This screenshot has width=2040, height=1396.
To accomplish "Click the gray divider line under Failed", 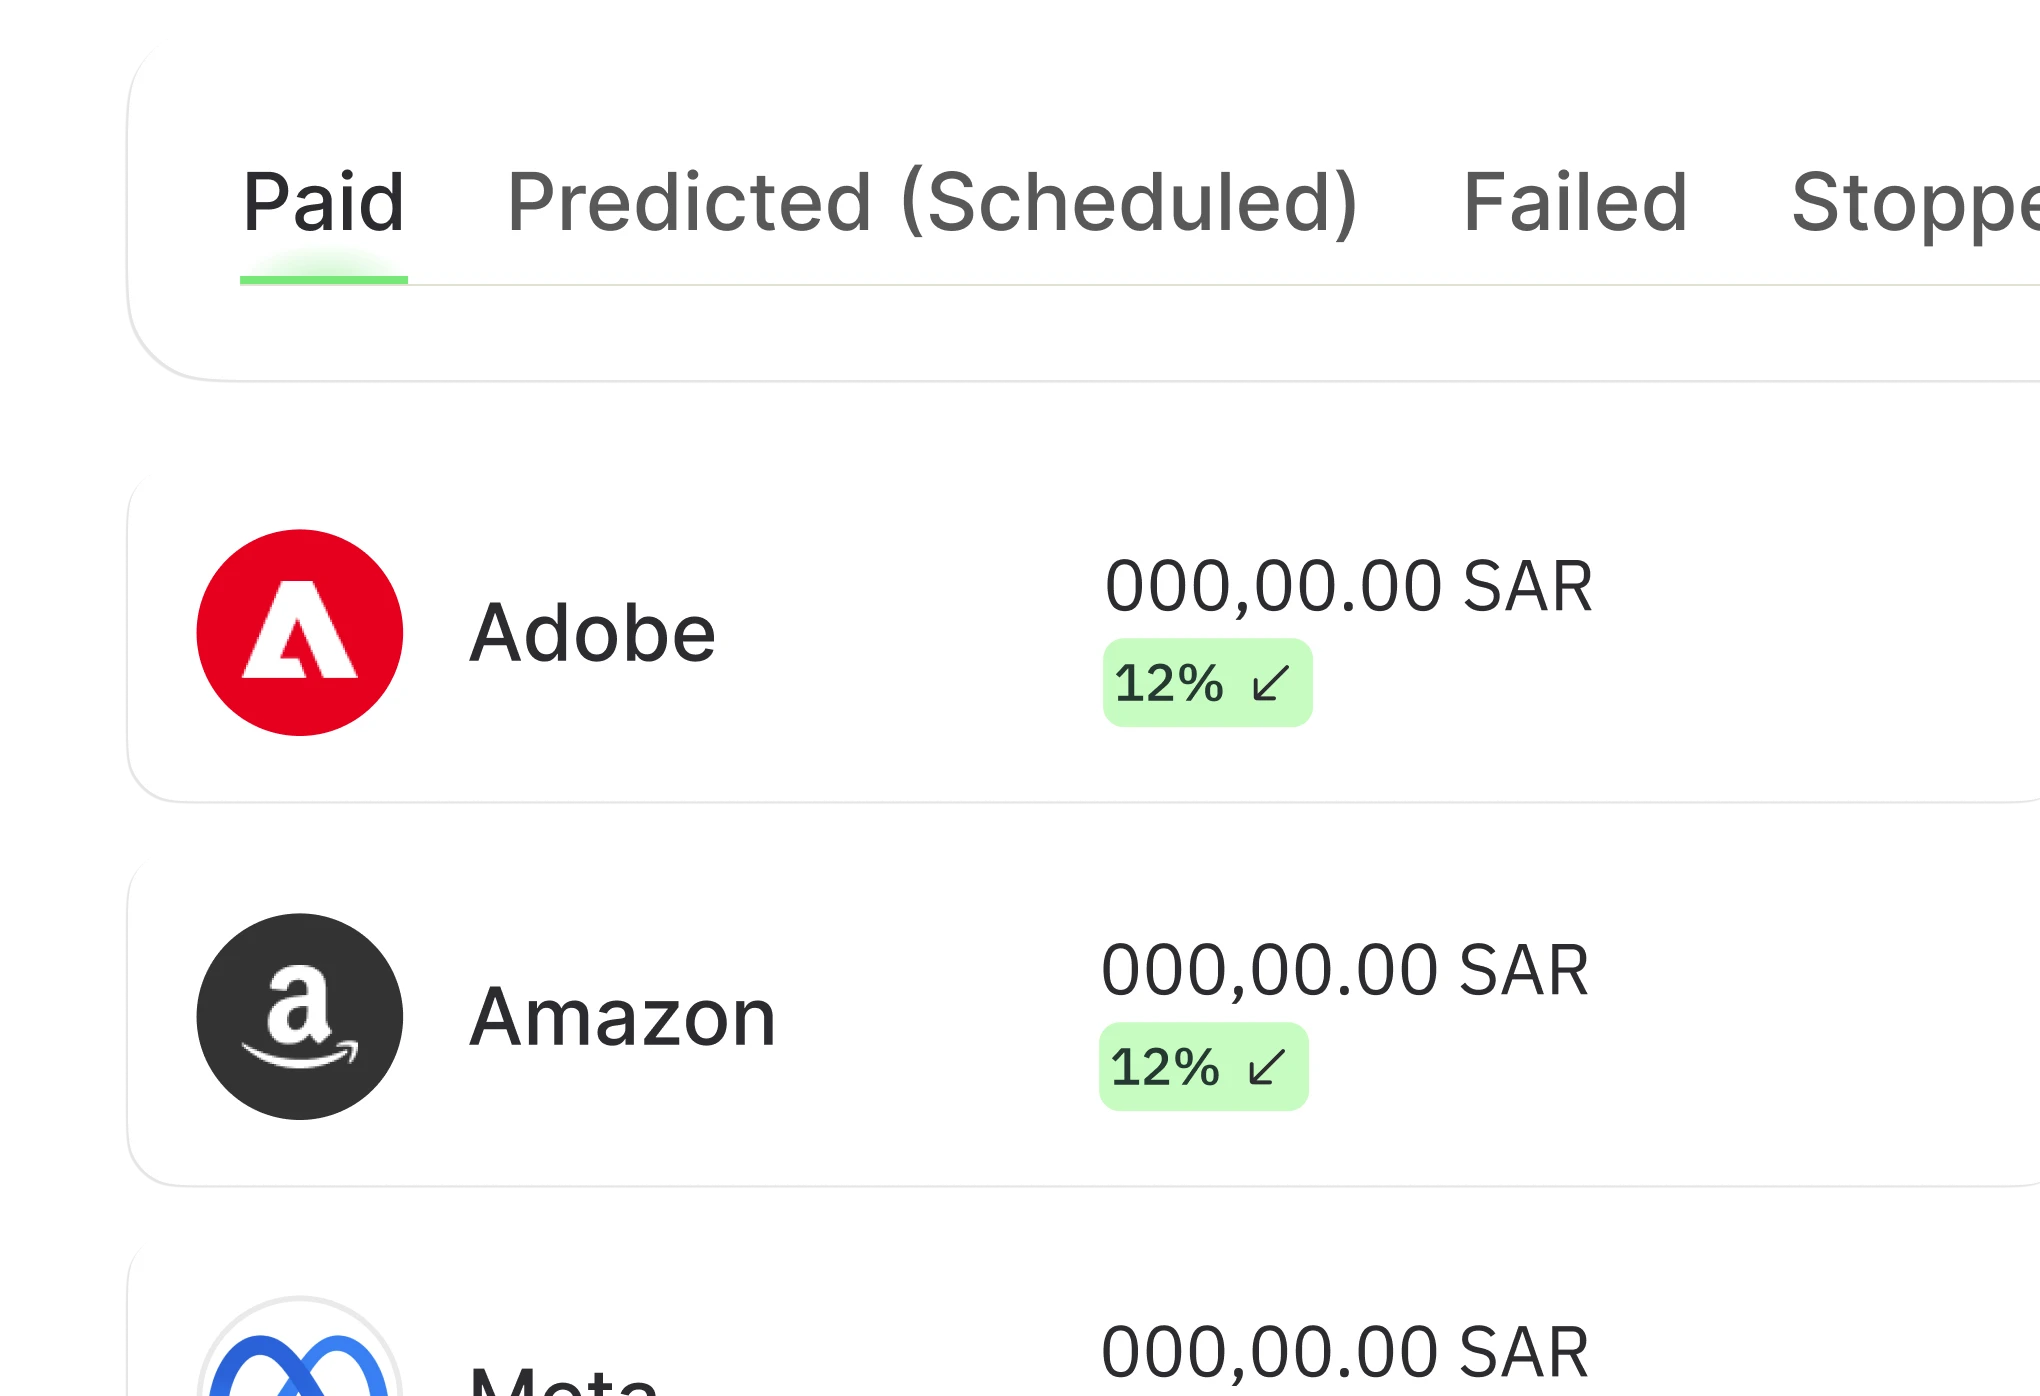I will tap(1575, 285).
